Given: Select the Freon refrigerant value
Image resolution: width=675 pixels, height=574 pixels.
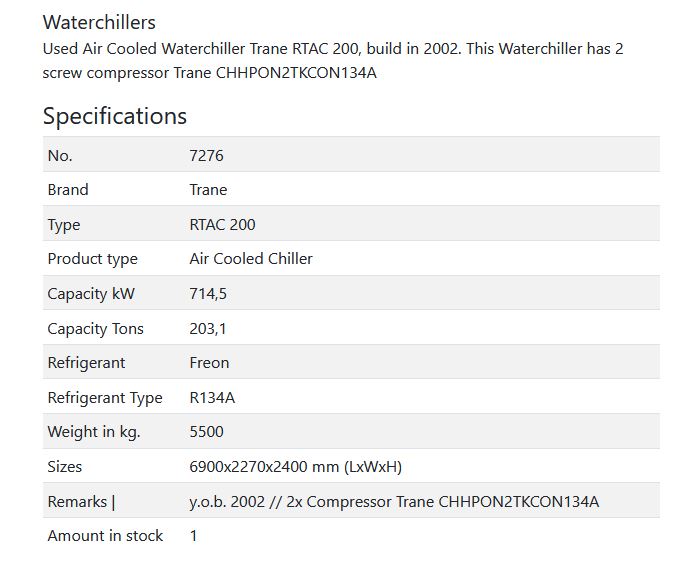Looking at the screenshot, I should point(209,363).
